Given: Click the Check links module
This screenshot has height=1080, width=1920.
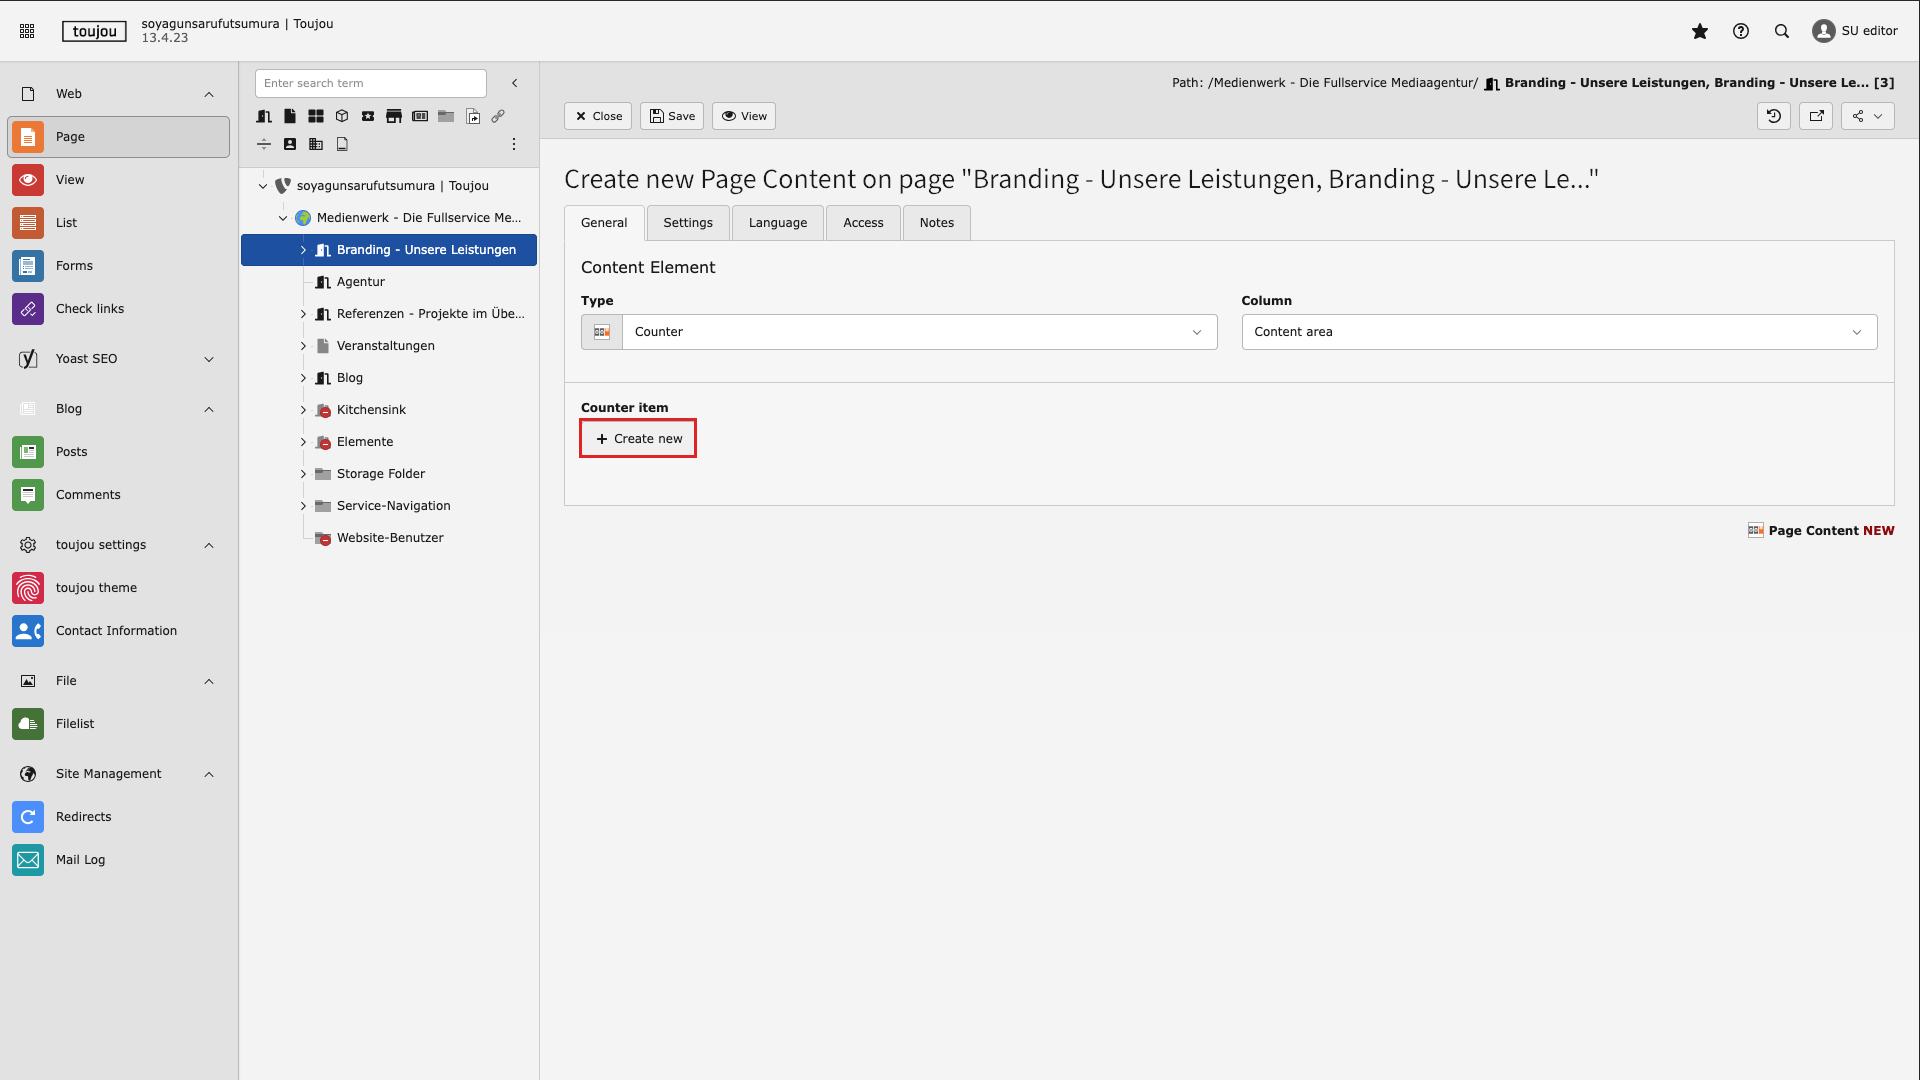Looking at the screenshot, I should [90, 308].
